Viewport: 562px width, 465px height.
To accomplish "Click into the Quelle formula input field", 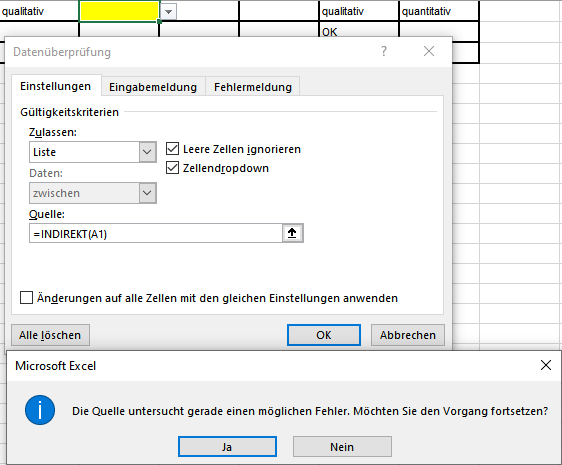I will point(156,233).
